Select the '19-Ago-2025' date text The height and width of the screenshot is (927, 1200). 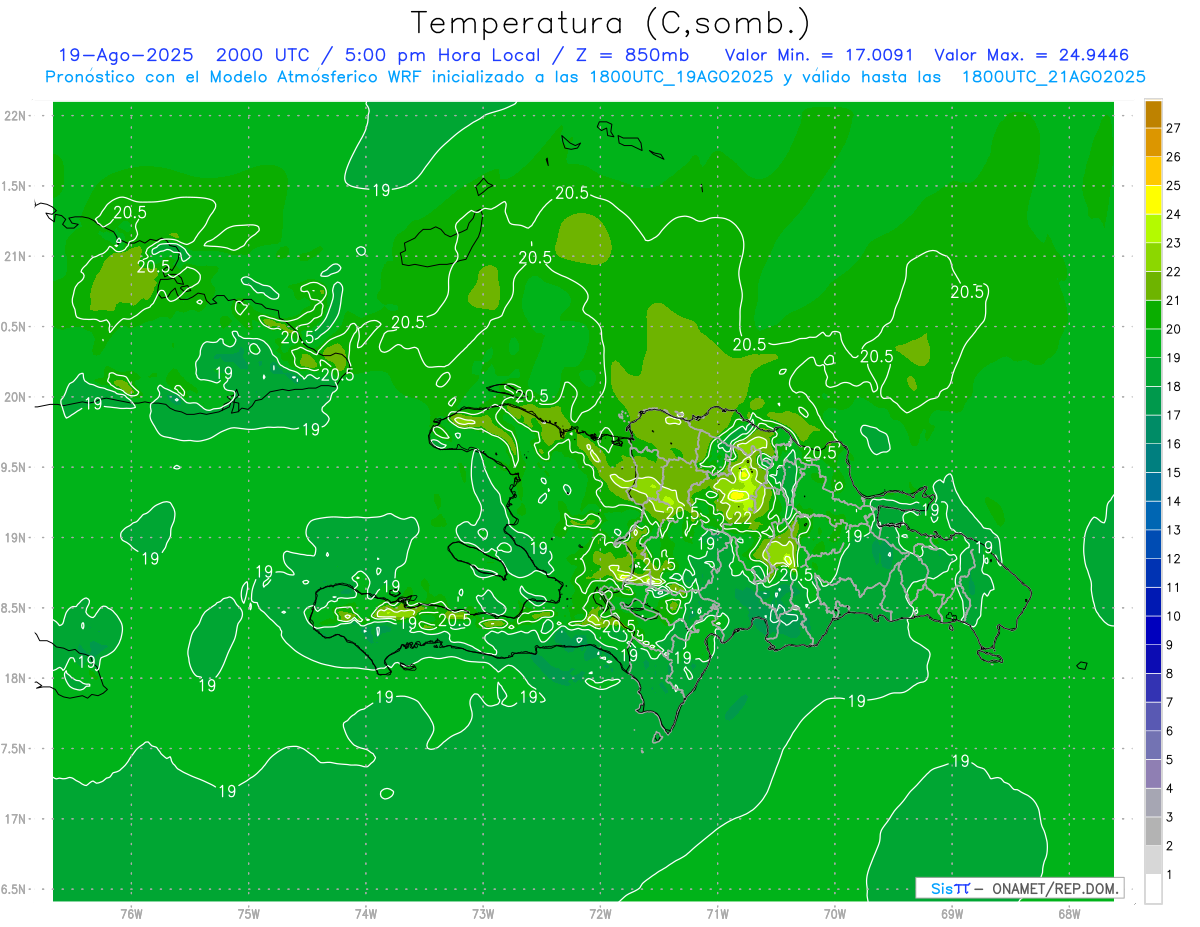click(x=127, y=56)
